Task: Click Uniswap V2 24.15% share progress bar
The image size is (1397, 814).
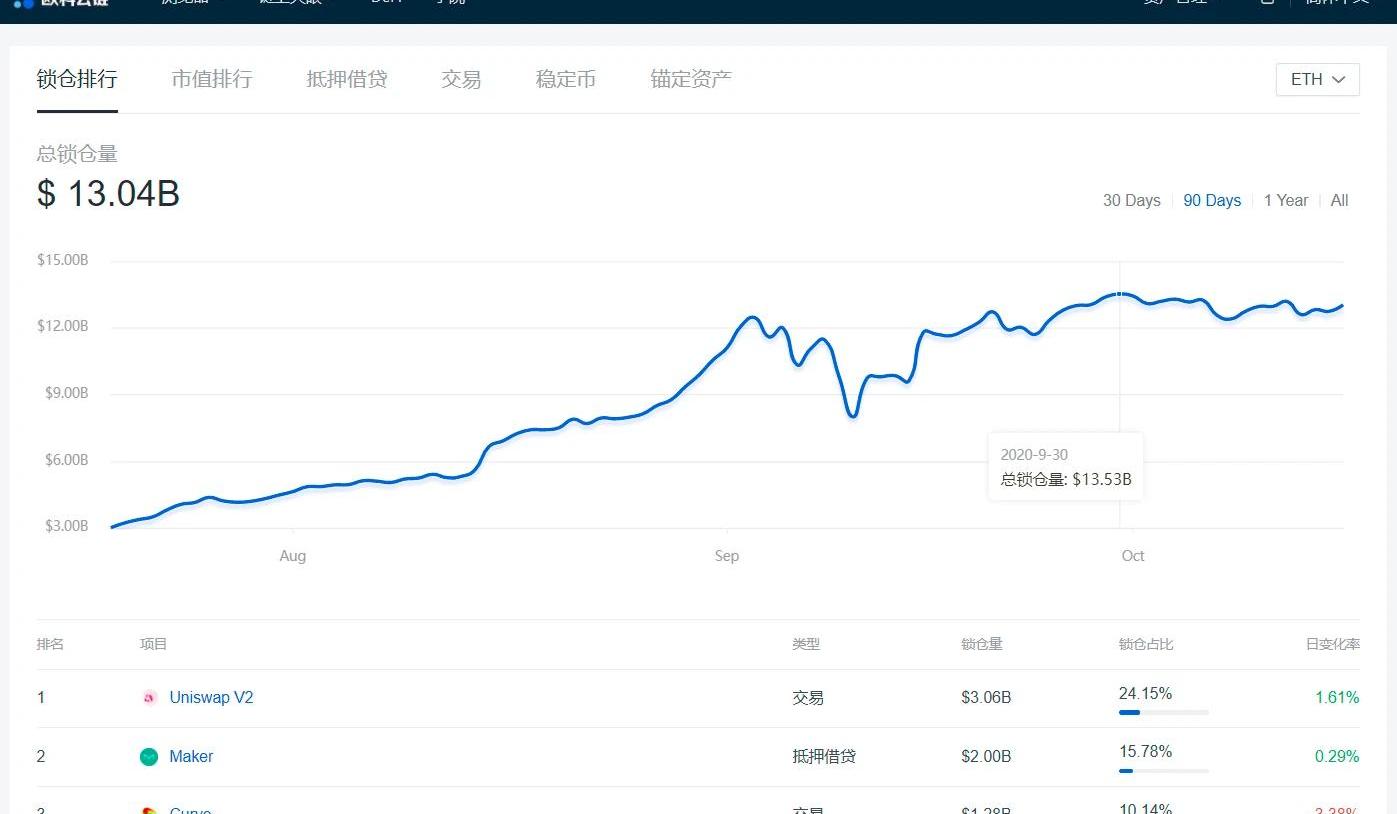Action: [x=1163, y=712]
